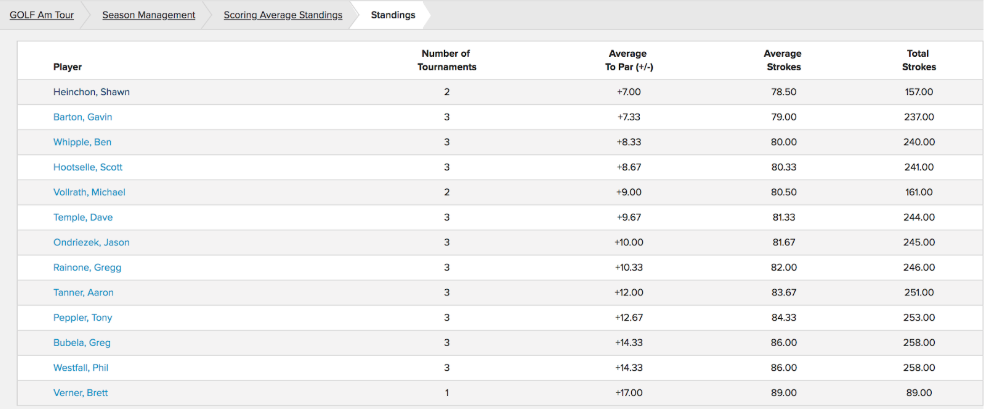Open Temple, Dave player link
The image size is (987, 409).
click(x=82, y=218)
